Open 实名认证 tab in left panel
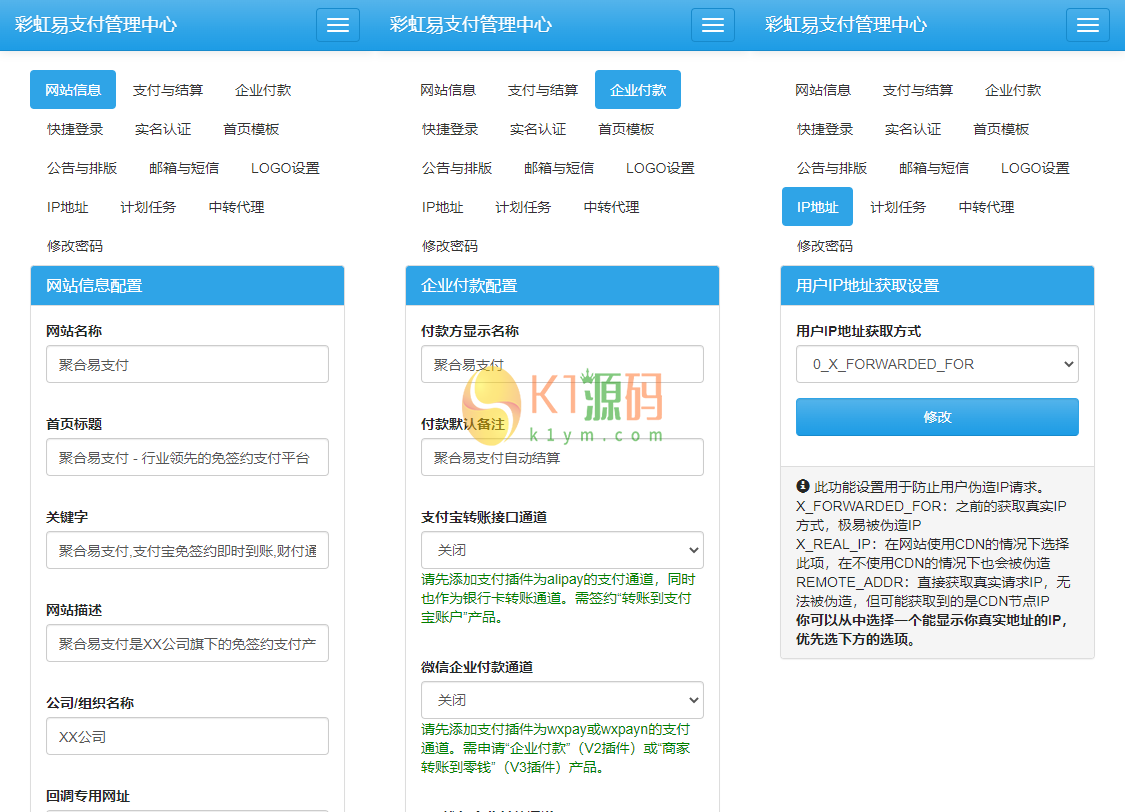The image size is (1125, 812). (x=163, y=129)
